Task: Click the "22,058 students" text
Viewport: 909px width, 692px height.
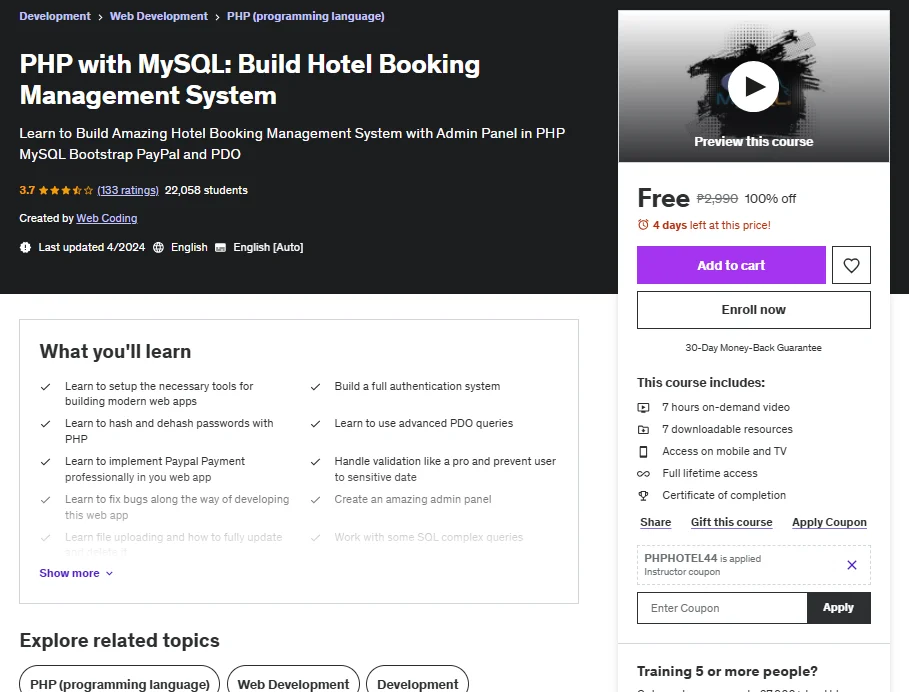Action: (206, 190)
